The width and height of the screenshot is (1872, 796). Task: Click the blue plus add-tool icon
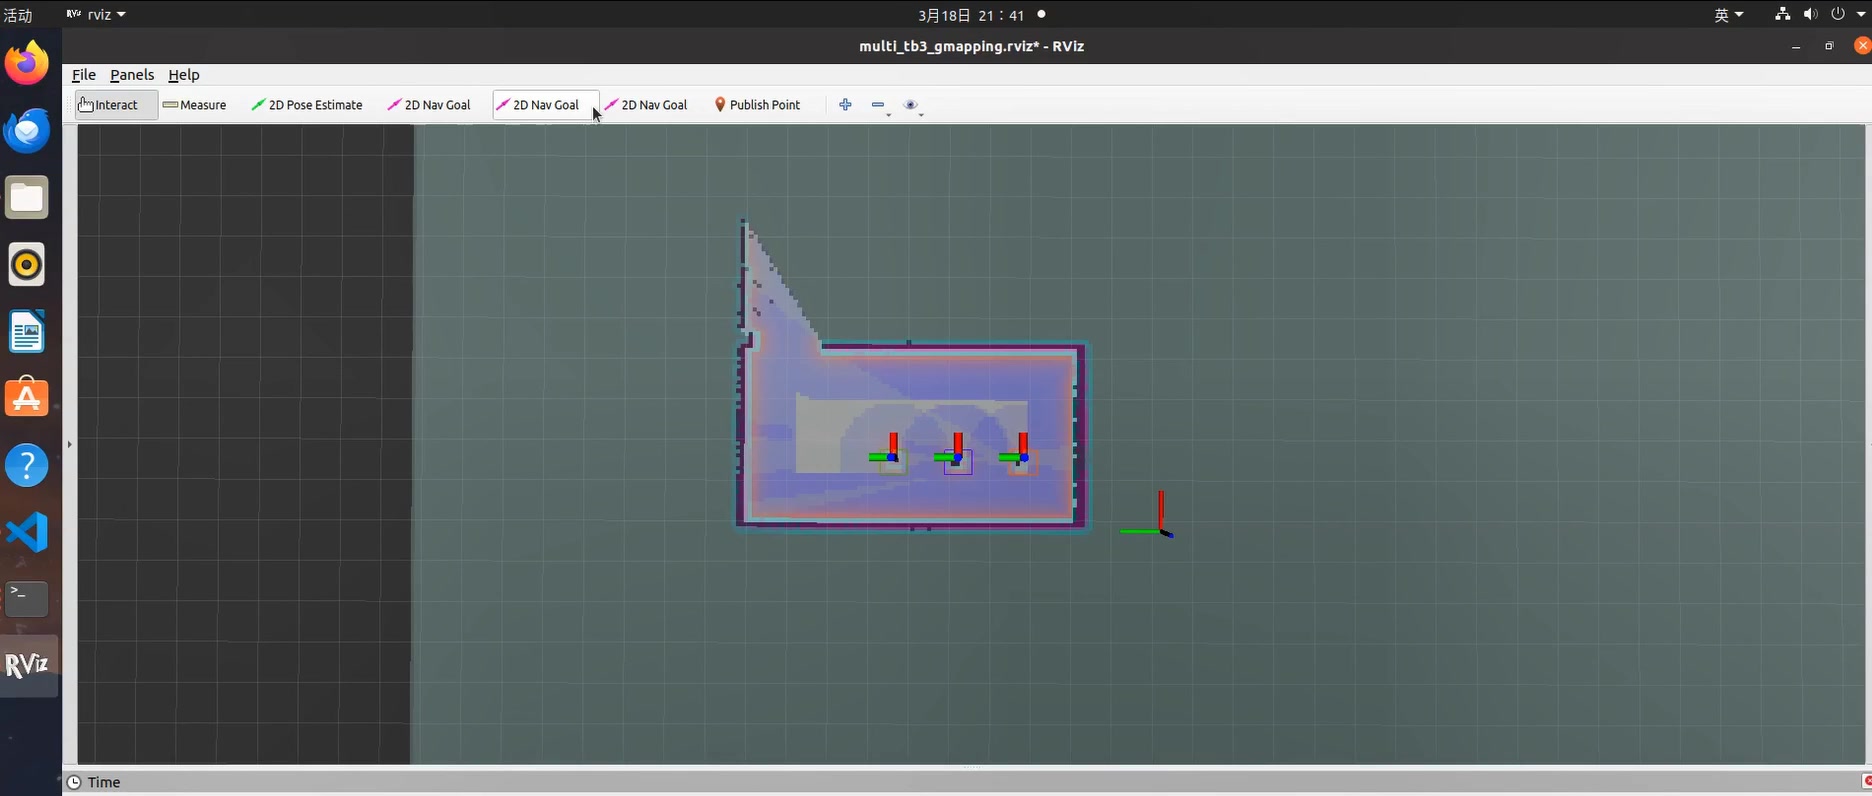pos(845,105)
